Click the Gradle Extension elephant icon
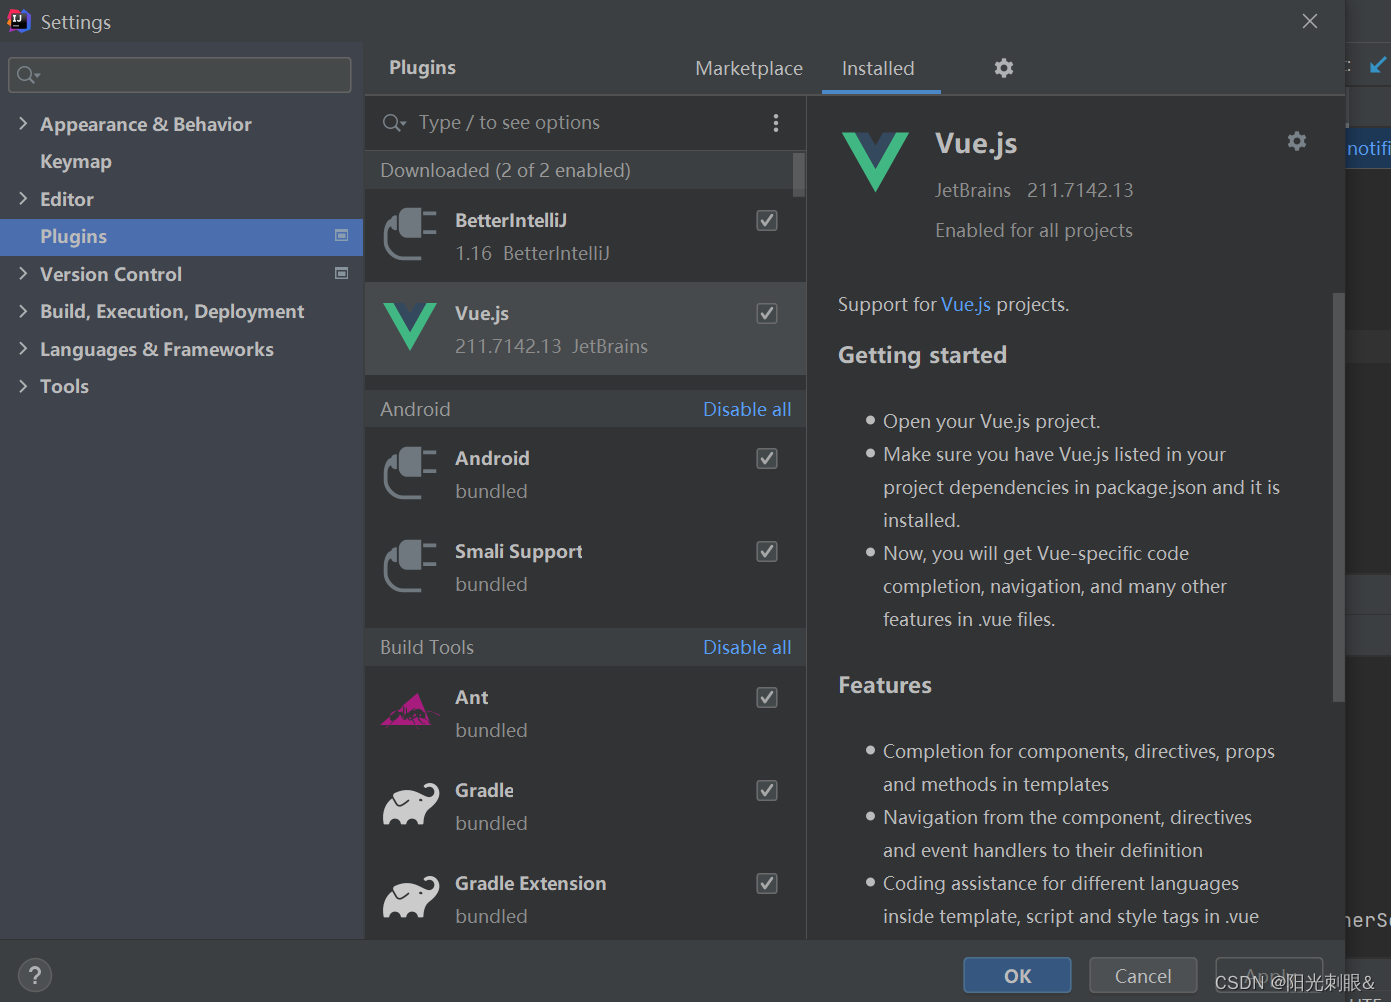Screen dimensions: 1391x1002 (410, 897)
